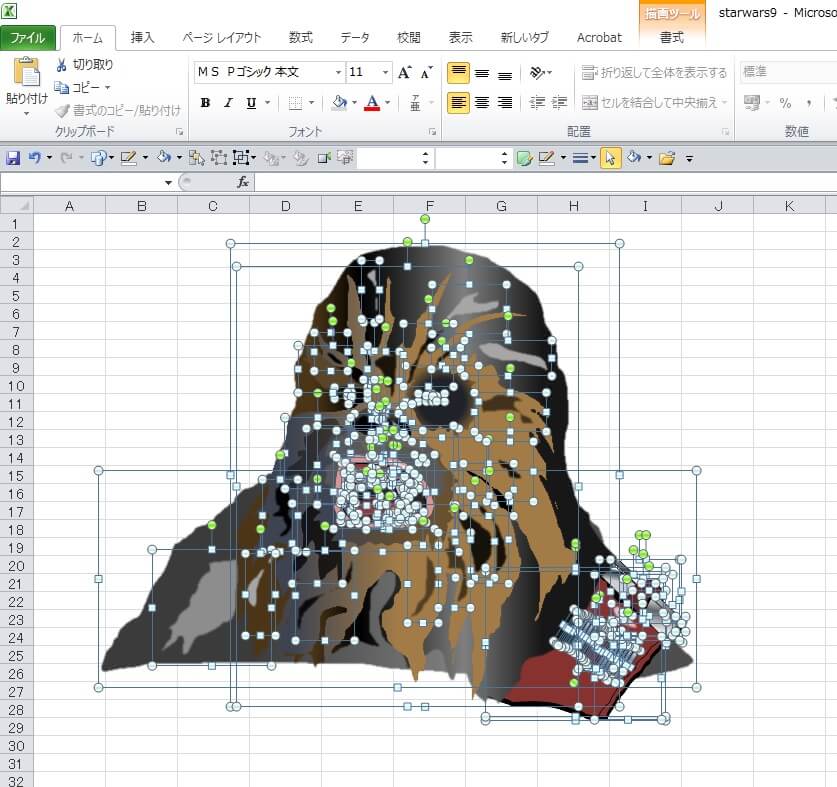Switch to Page Layout (ページ レイアウト) tab
The height and width of the screenshot is (787, 837).
pos(221,37)
